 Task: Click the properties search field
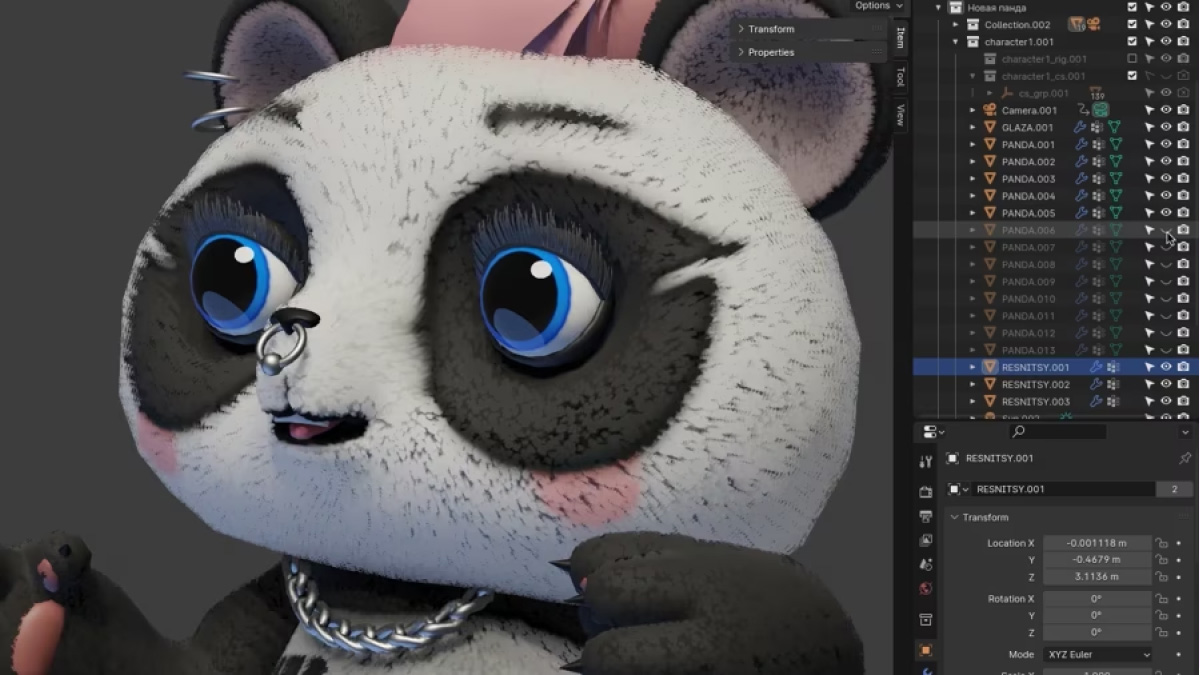(x=1058, y=432)
